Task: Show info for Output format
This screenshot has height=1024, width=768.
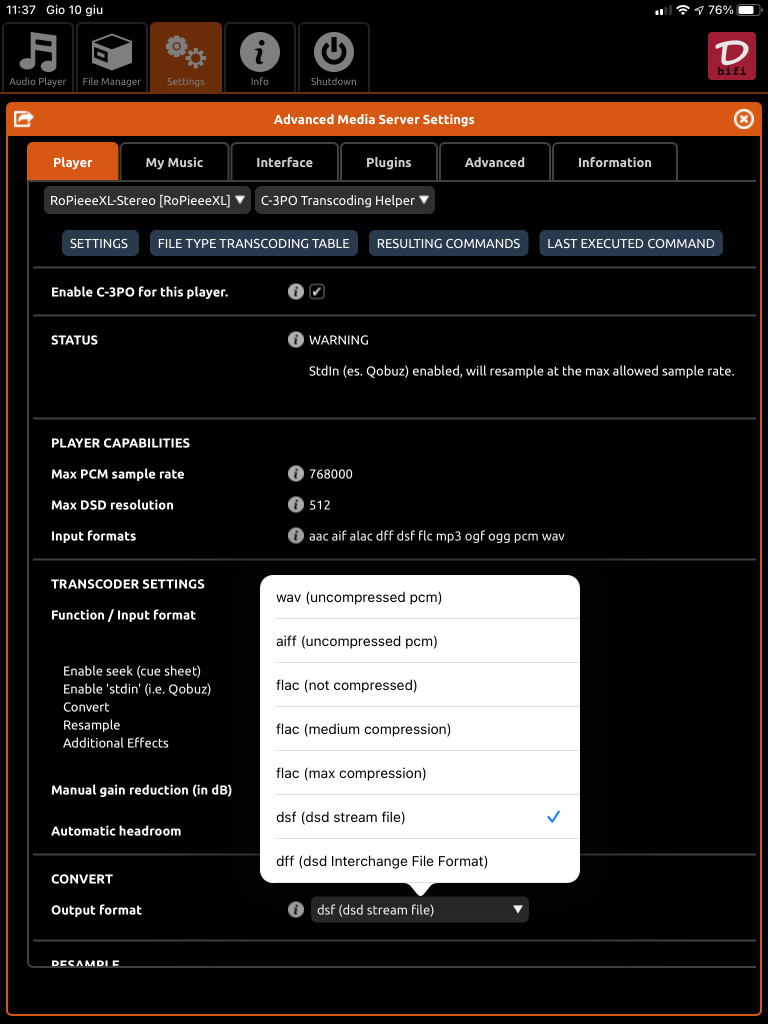Action: click(296, 910)
